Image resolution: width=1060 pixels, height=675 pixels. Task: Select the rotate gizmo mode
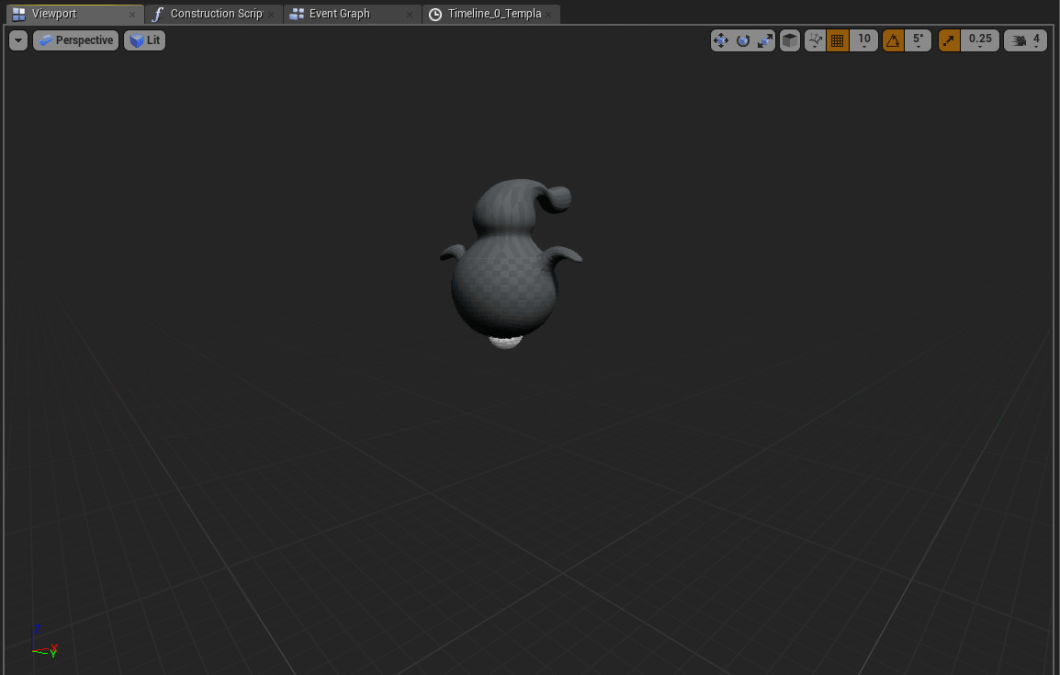coord(743,41)
